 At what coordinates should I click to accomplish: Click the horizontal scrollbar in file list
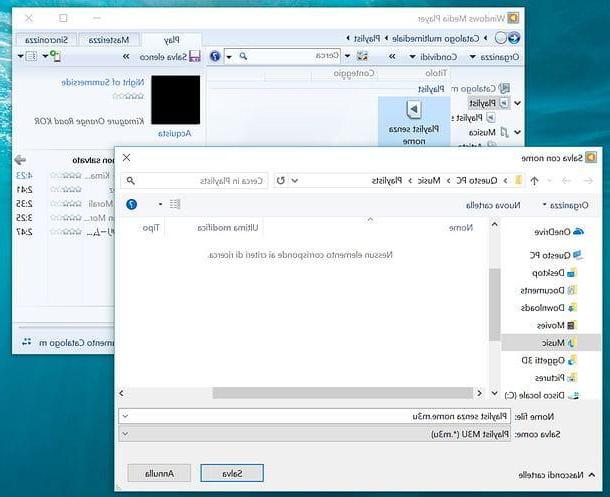pos(343,393)
